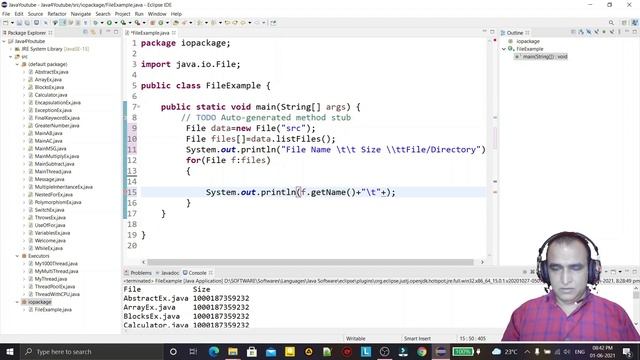The width and height of the screenshot is (640, 360).
Task: Open AbstractEx.java in Package Explorer
Action: pyautogui.click(x=51, y=72)
